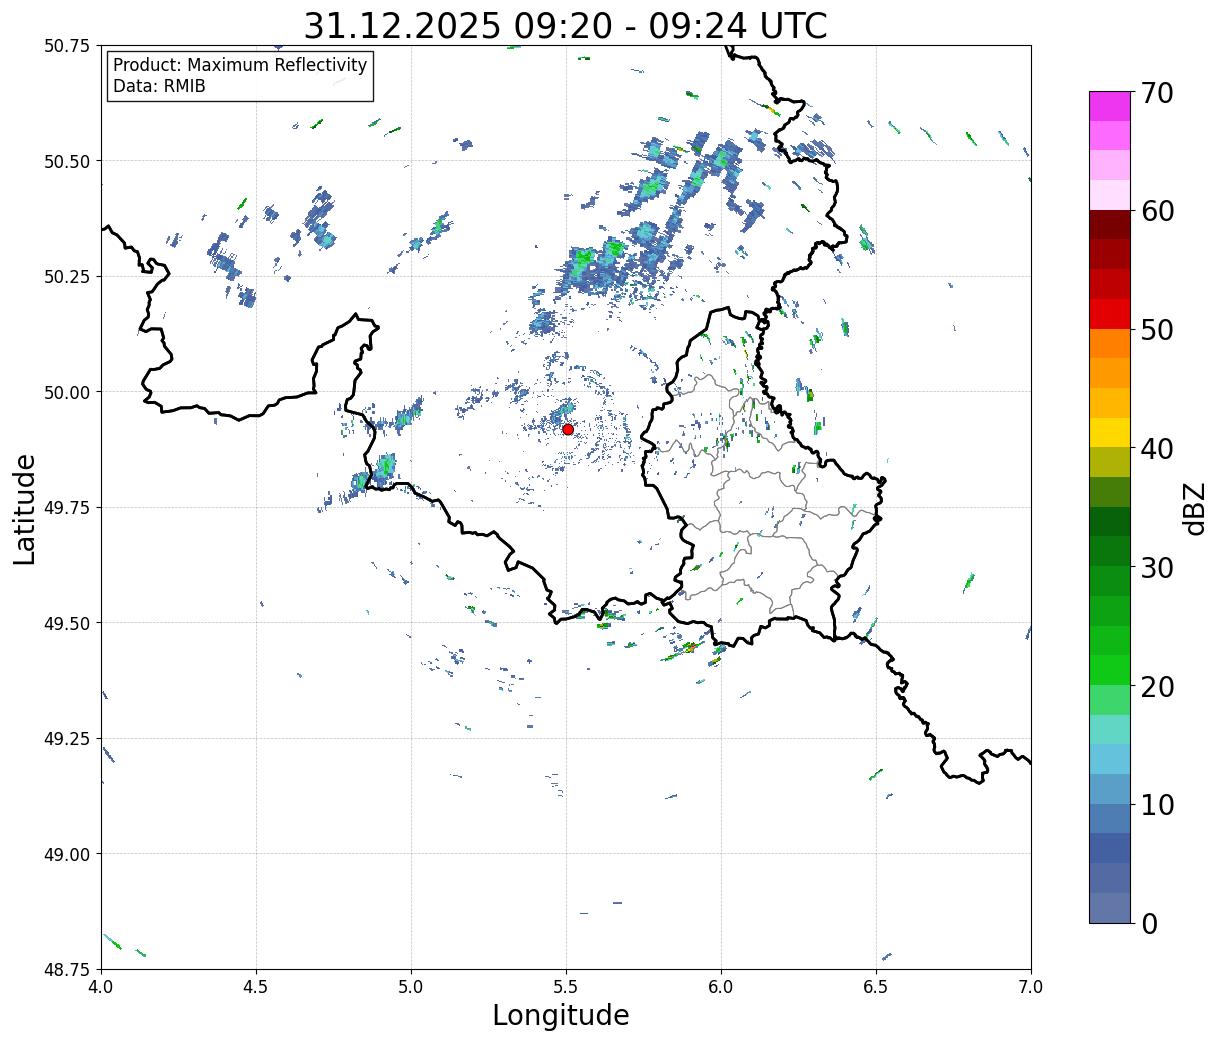Select the magenta swatch atop the colorbar
Viewport: 1219px width, 1040px height.
[x=1109, y=106]
